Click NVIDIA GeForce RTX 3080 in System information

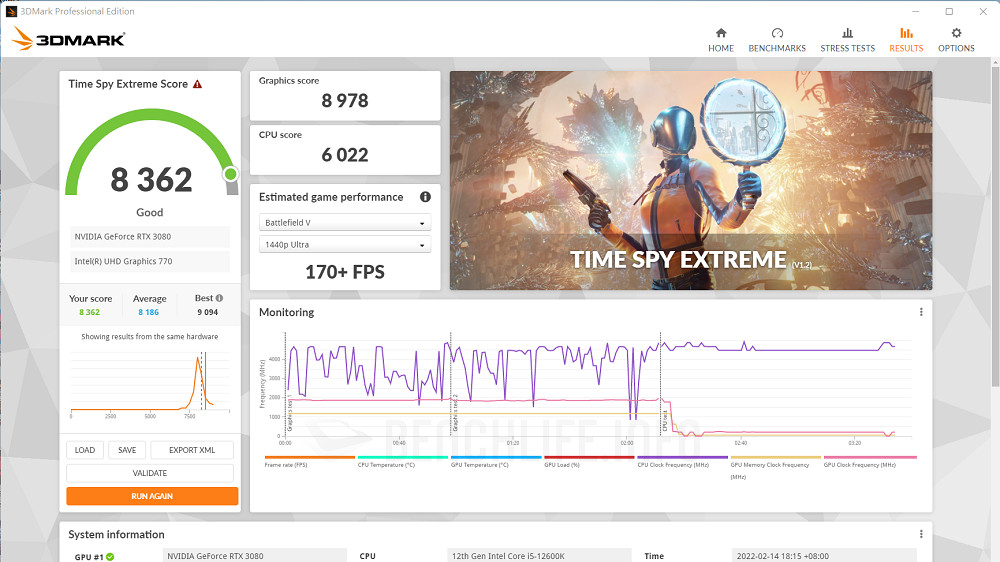pos(254,556)
